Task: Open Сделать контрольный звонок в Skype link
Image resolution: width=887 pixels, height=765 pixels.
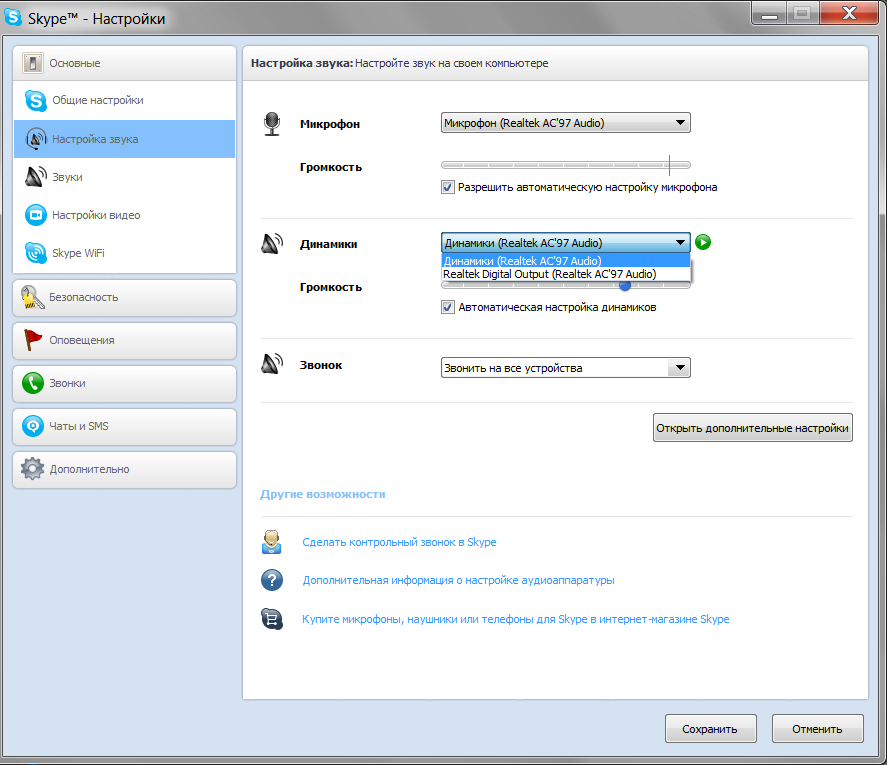Action: click(x=399, y=542)
